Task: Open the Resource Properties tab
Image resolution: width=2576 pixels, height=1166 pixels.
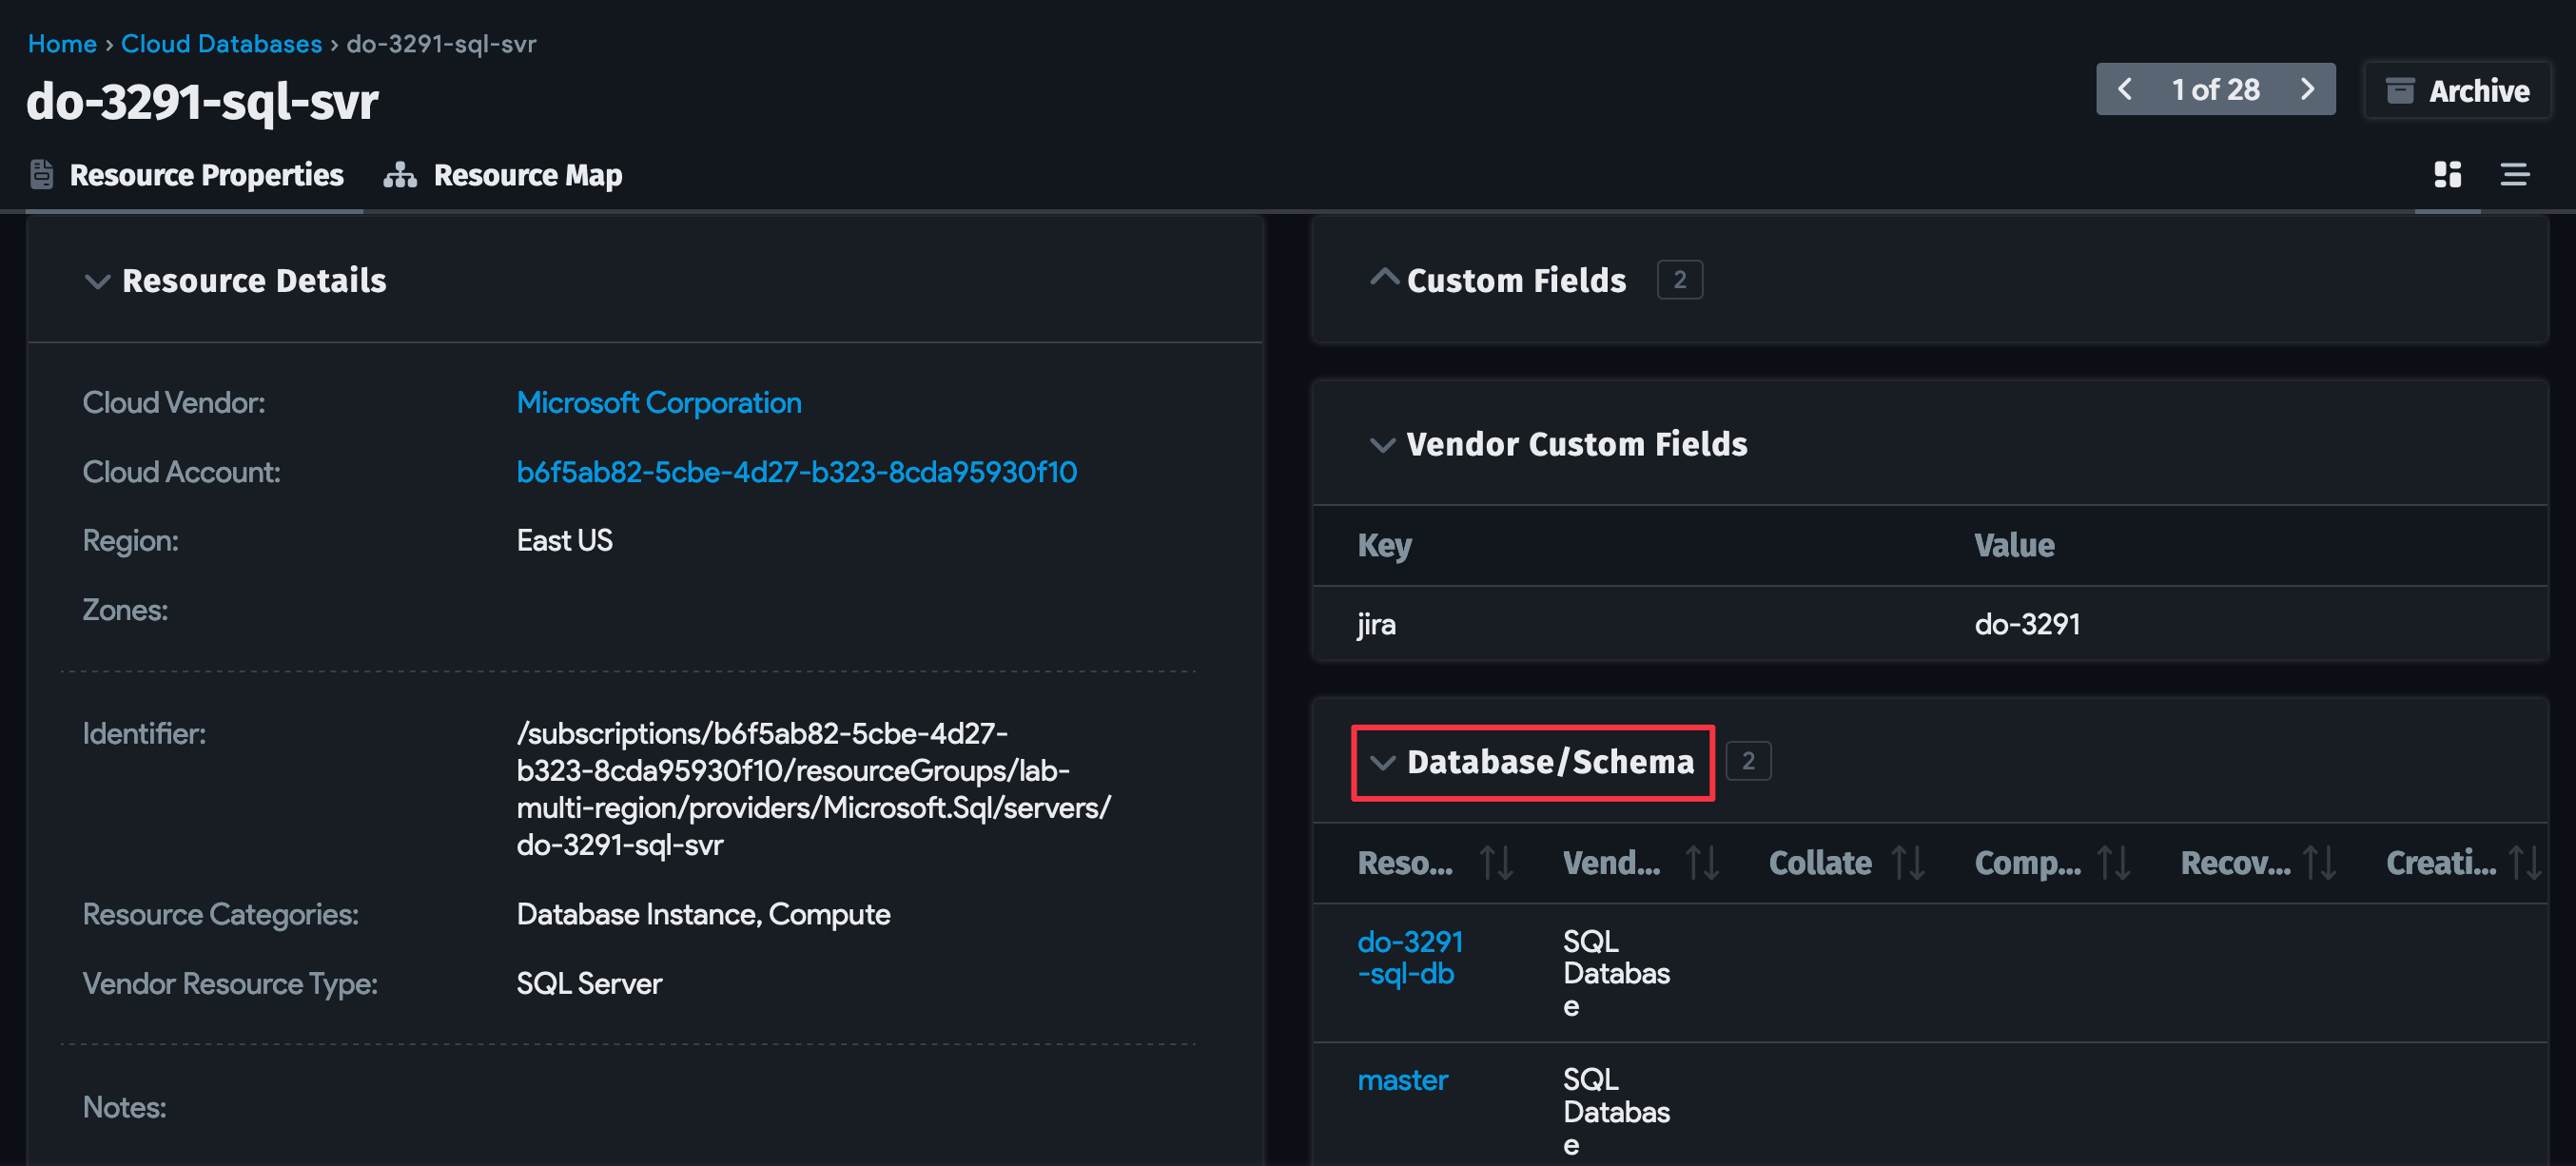Action: (206, 174)
